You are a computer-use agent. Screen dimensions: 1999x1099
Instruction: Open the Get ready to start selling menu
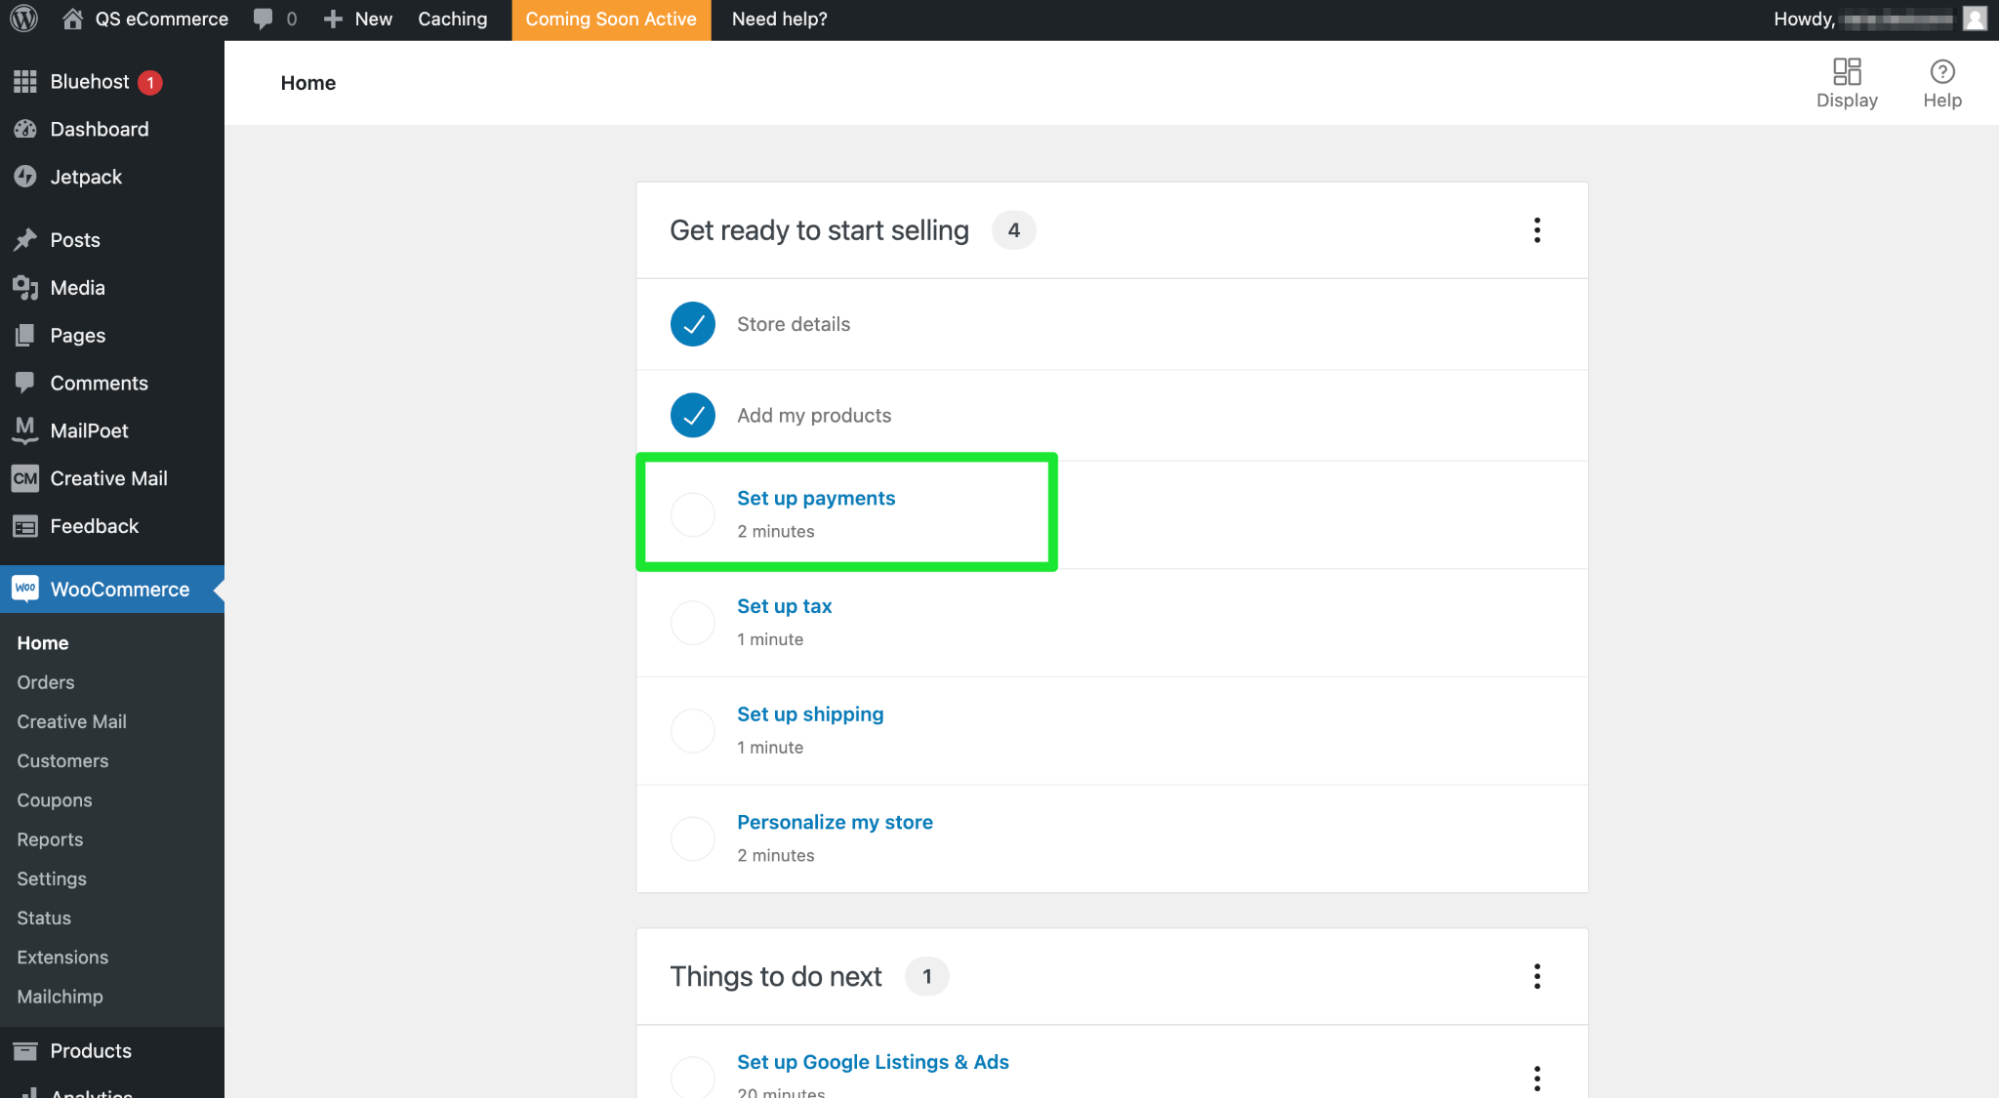click(x=1537, y=230)
